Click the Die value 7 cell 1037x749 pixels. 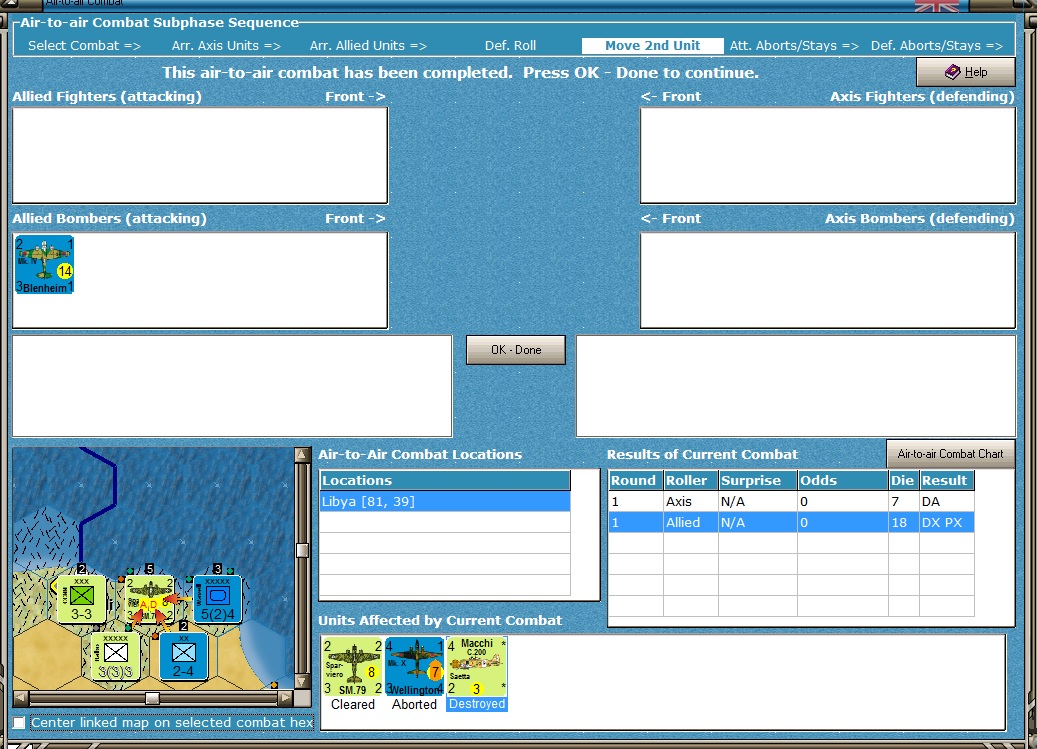[903, 501]
